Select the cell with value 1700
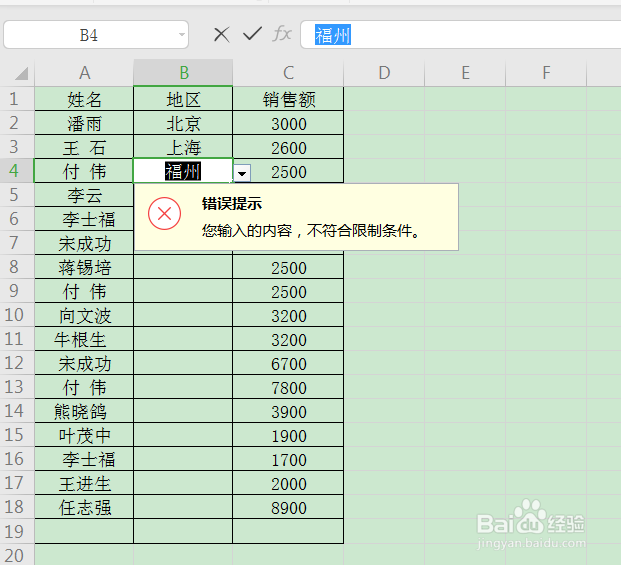The width and height of the screenshot is (621, 565). click(288, 459)
